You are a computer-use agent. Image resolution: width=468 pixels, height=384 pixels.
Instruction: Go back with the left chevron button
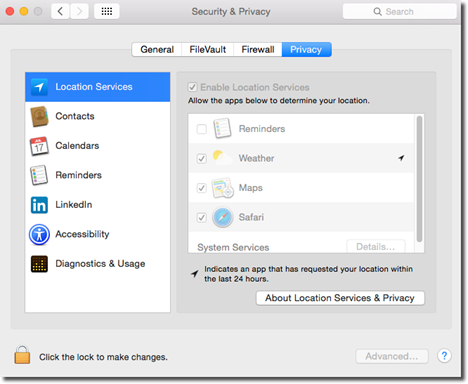point(60,12)
